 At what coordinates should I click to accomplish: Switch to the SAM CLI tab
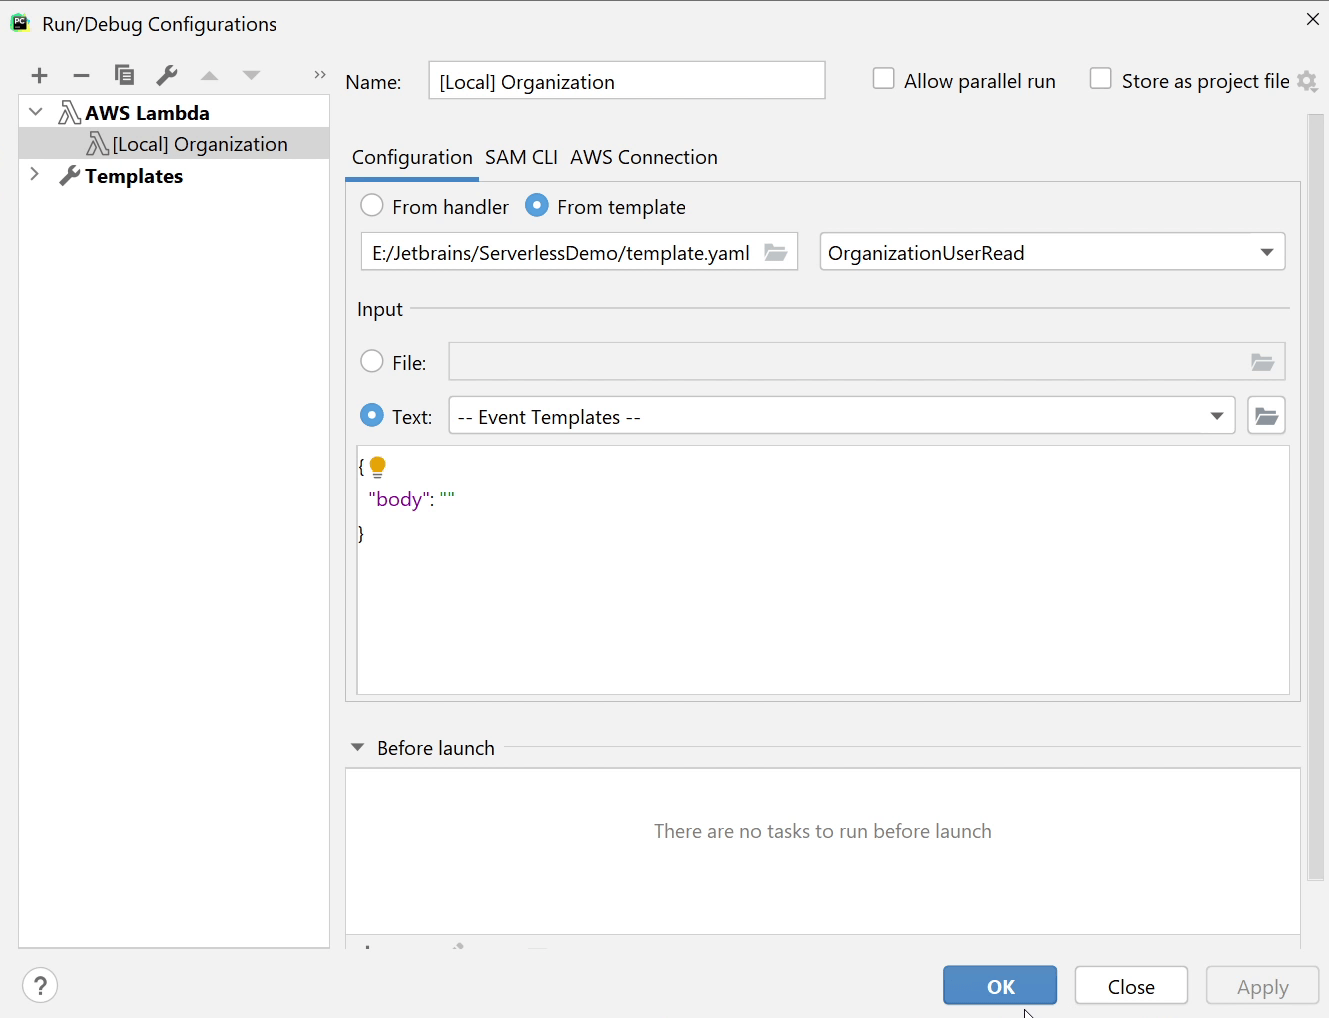tap(521, 157)
